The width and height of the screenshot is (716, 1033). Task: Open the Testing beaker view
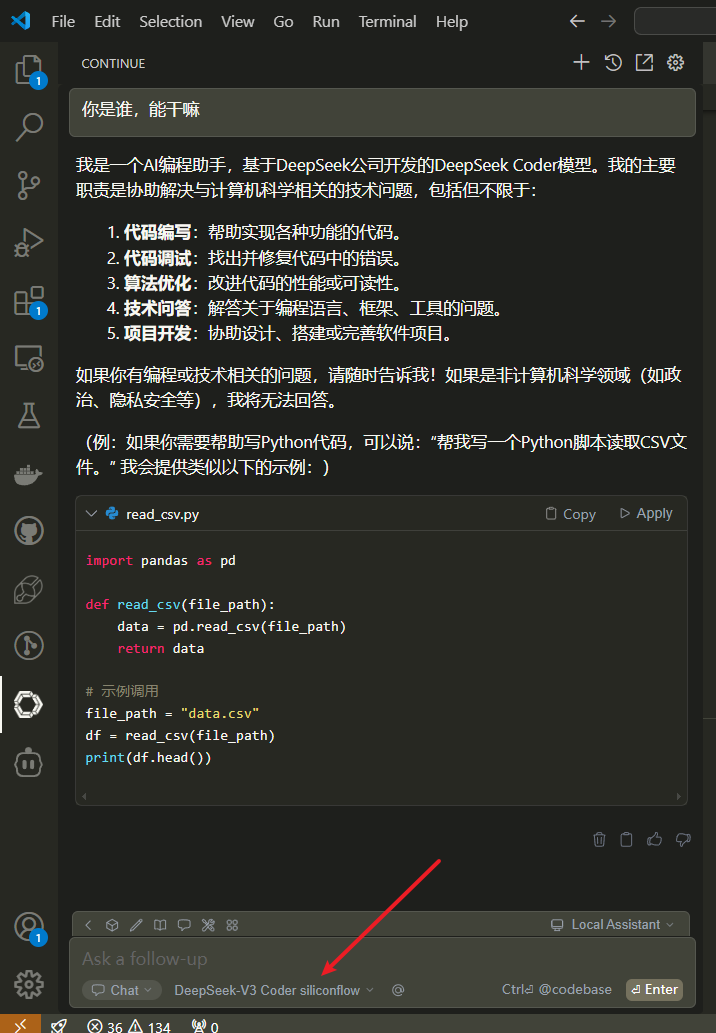pos(28,415)
